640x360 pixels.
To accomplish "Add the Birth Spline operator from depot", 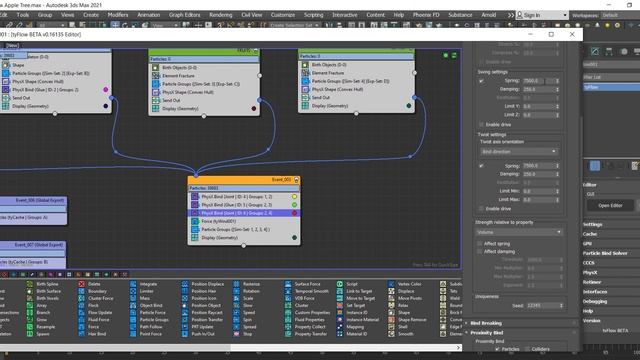I will 44,284.
